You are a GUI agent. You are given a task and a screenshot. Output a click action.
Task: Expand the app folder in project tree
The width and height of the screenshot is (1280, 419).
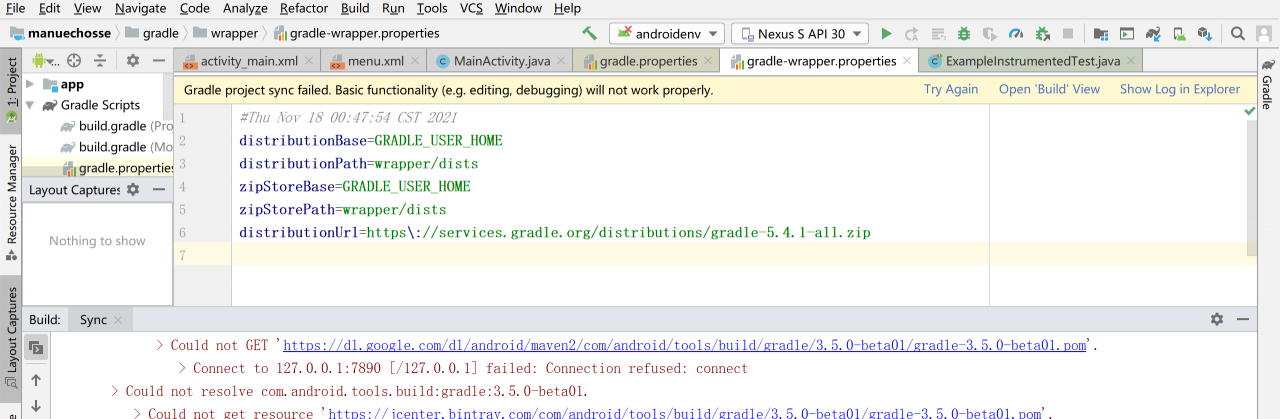point(32,85)
